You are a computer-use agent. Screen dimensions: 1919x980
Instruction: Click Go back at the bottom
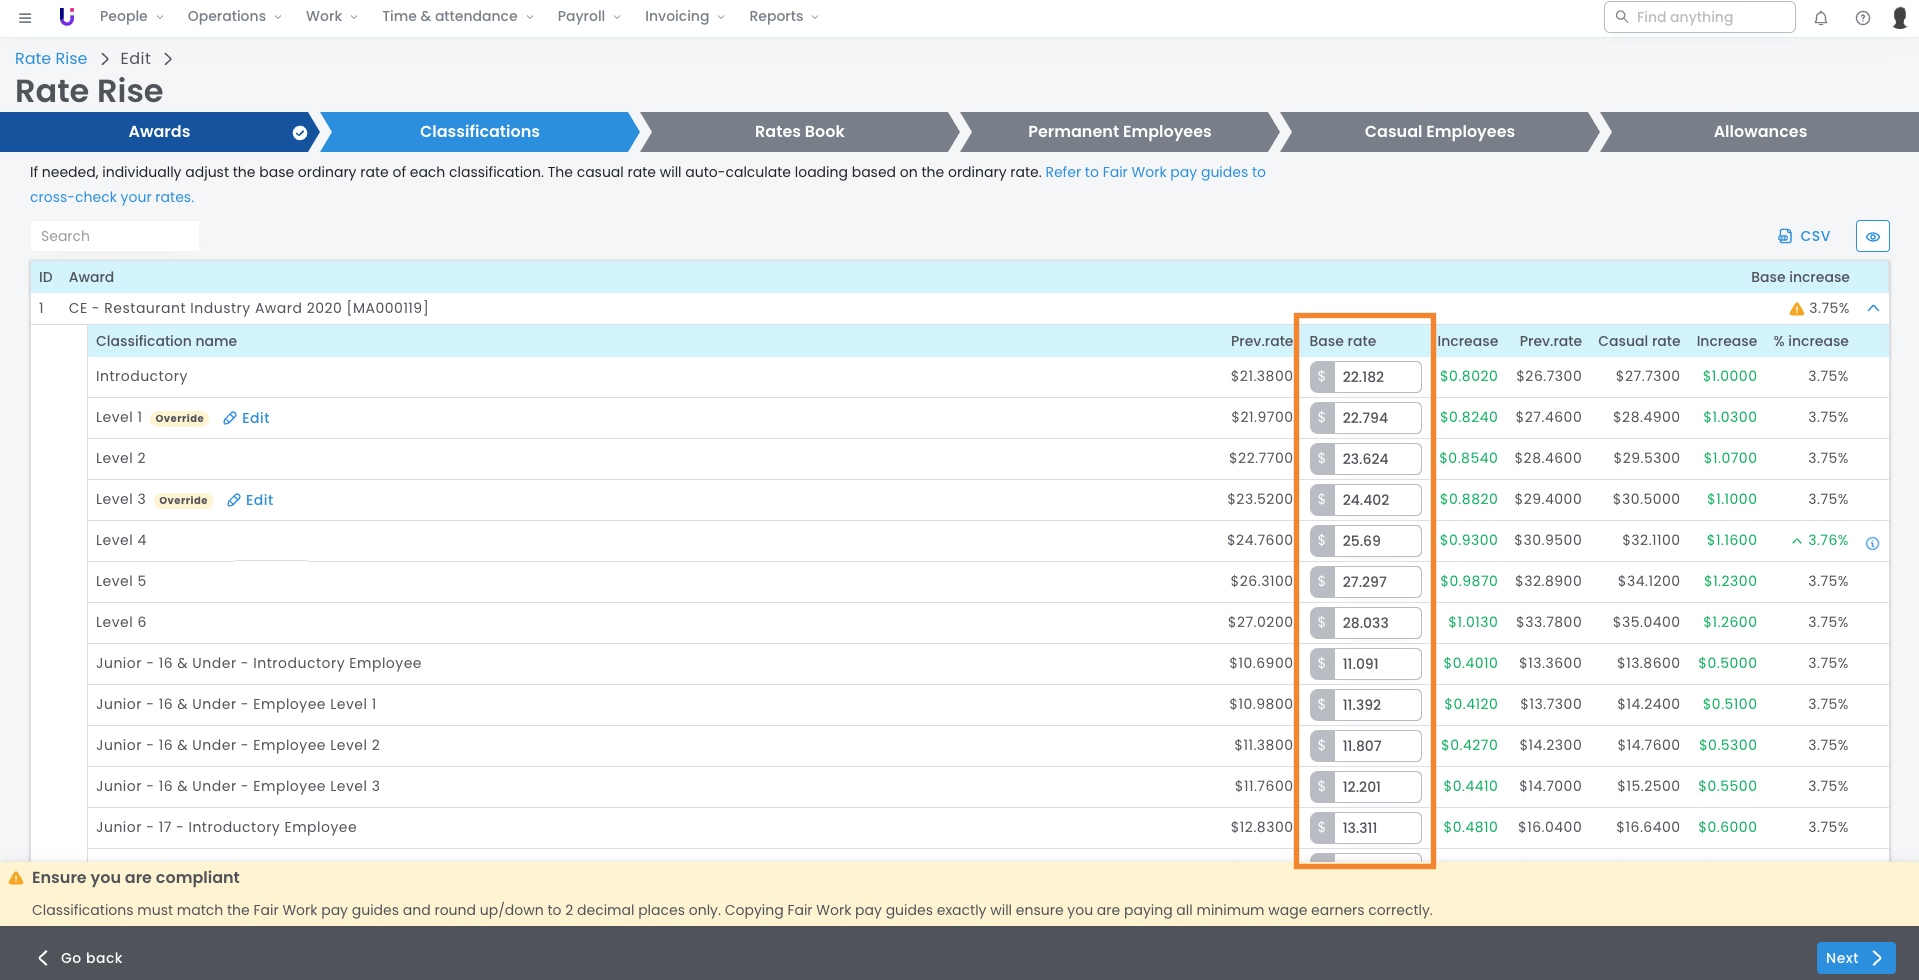click(x=80, y=958)
